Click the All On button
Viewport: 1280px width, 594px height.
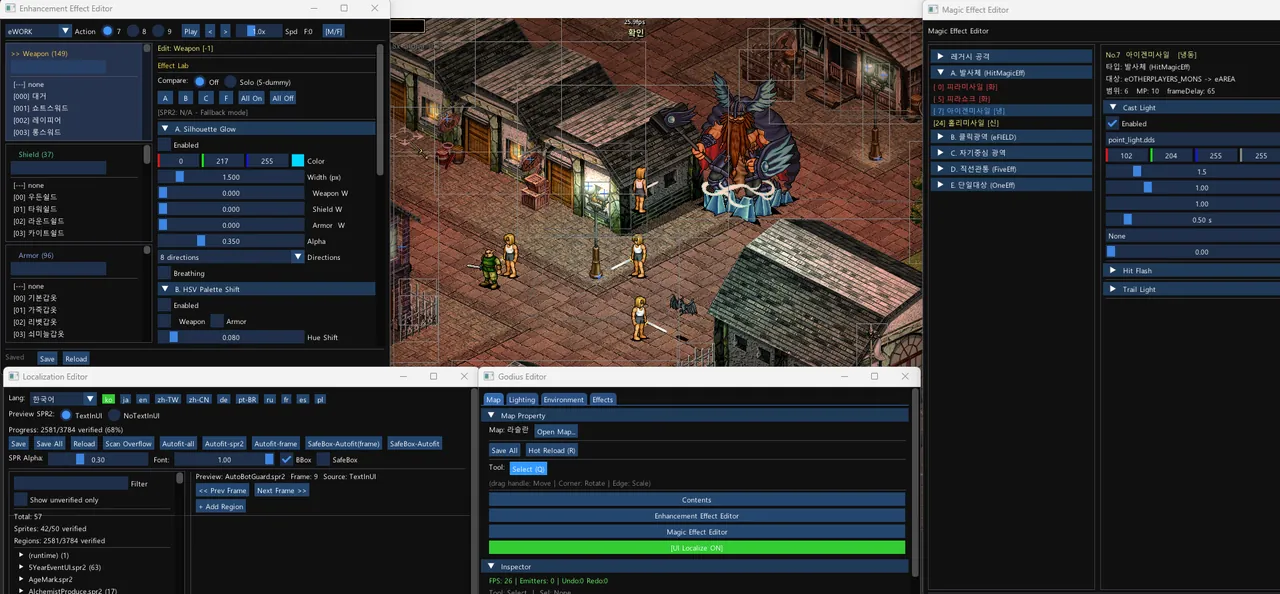point(251,98)
